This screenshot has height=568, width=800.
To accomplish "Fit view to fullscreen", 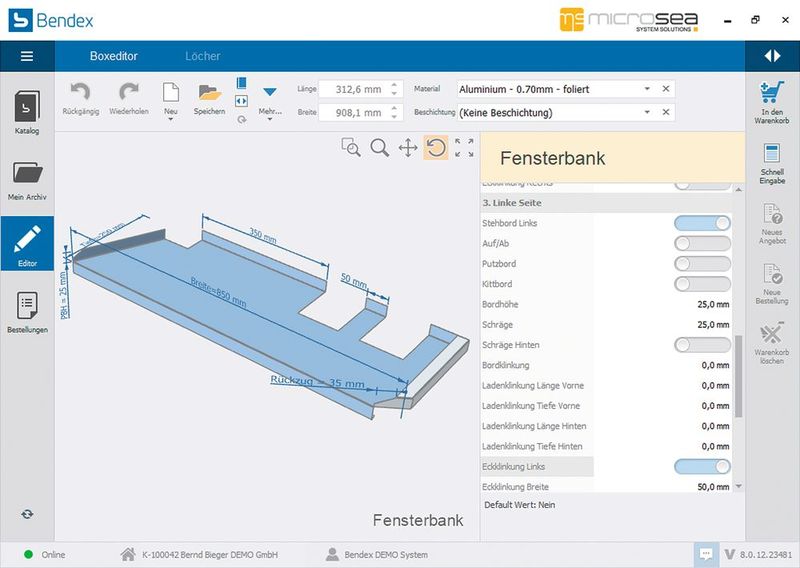I will [464, 147].
